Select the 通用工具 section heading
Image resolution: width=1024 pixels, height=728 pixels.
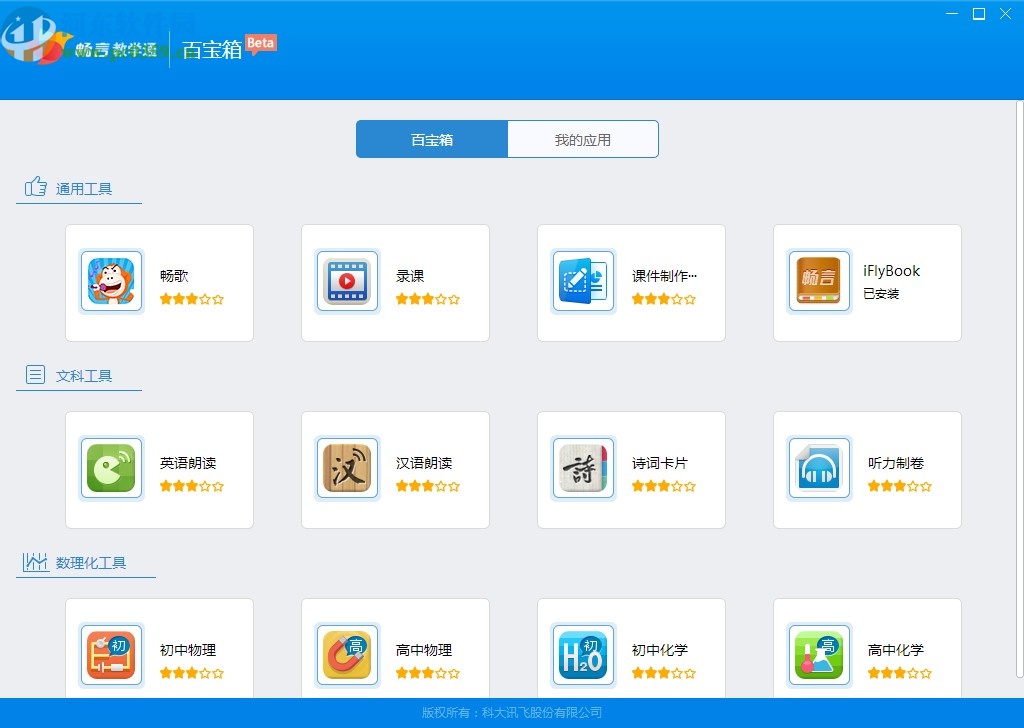click(x=84, y=189)
